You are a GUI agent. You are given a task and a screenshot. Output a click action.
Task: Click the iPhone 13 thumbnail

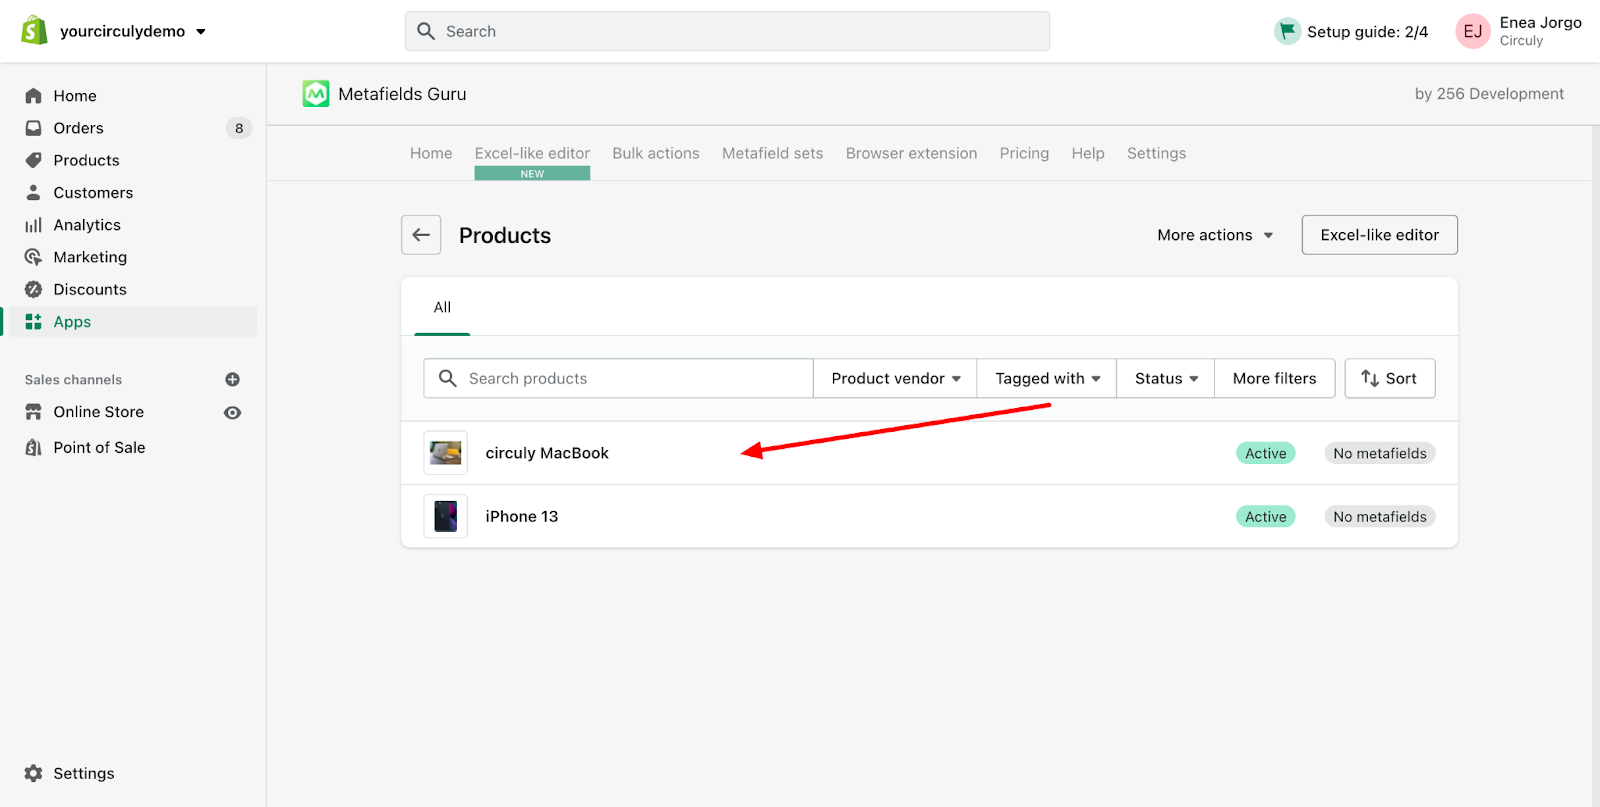click(x=446, y=516)
